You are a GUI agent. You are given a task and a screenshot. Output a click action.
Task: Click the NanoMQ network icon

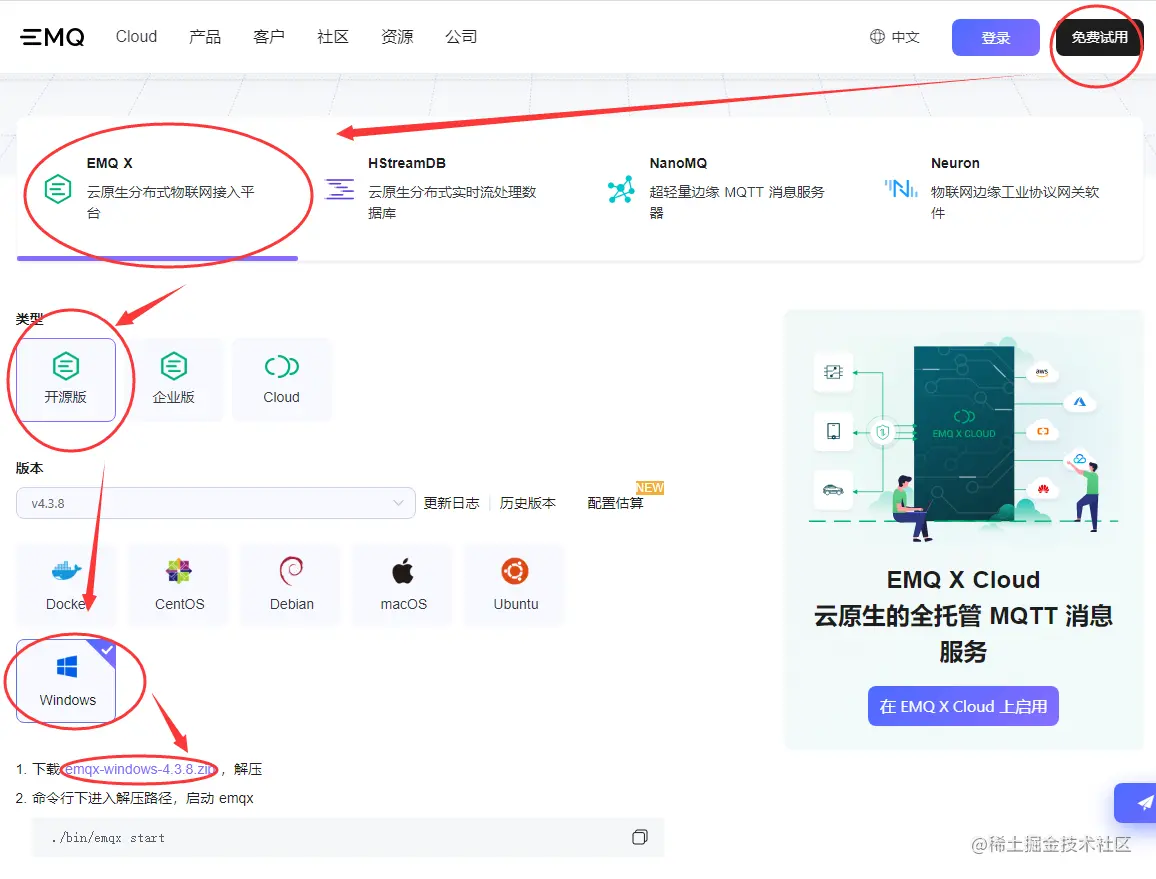pyautogui.click(x=621, y=190)
